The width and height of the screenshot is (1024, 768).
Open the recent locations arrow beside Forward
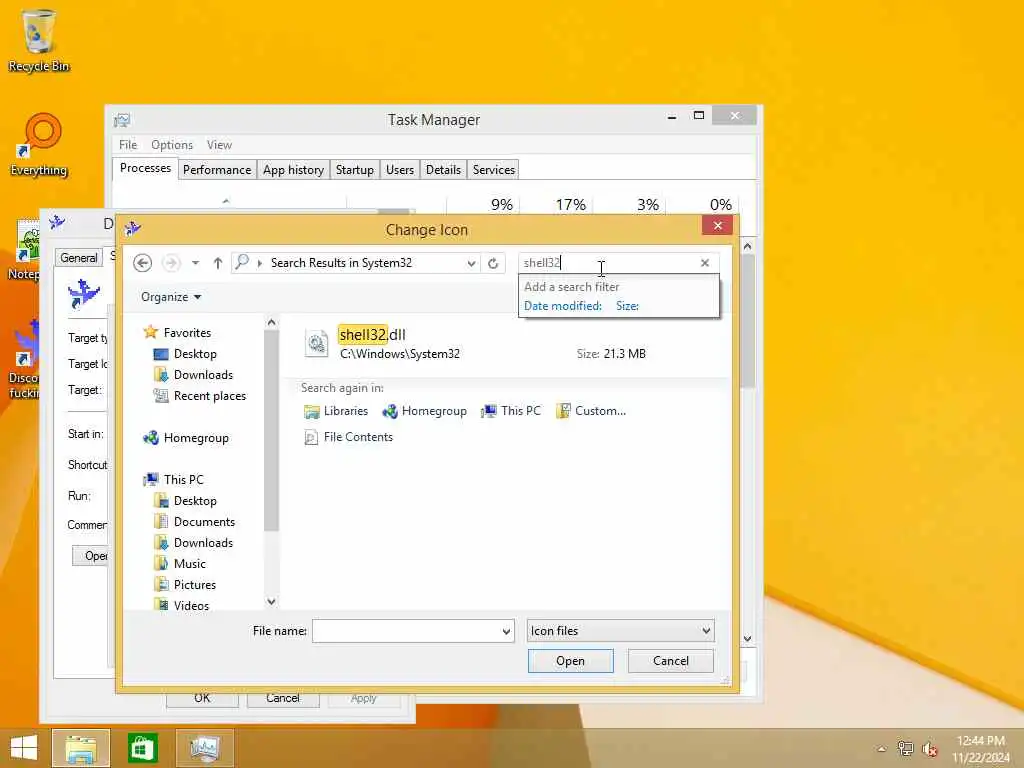click(x=195, y=263)
